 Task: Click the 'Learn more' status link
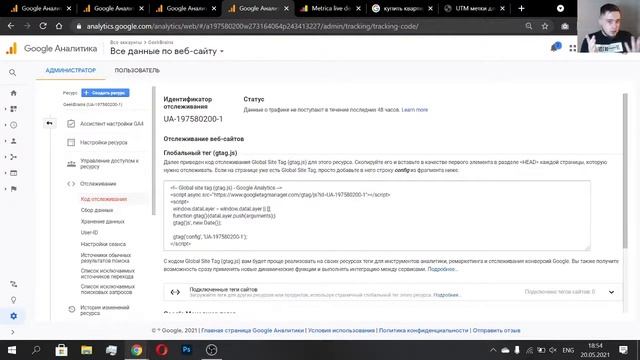(x=415, y=110)
